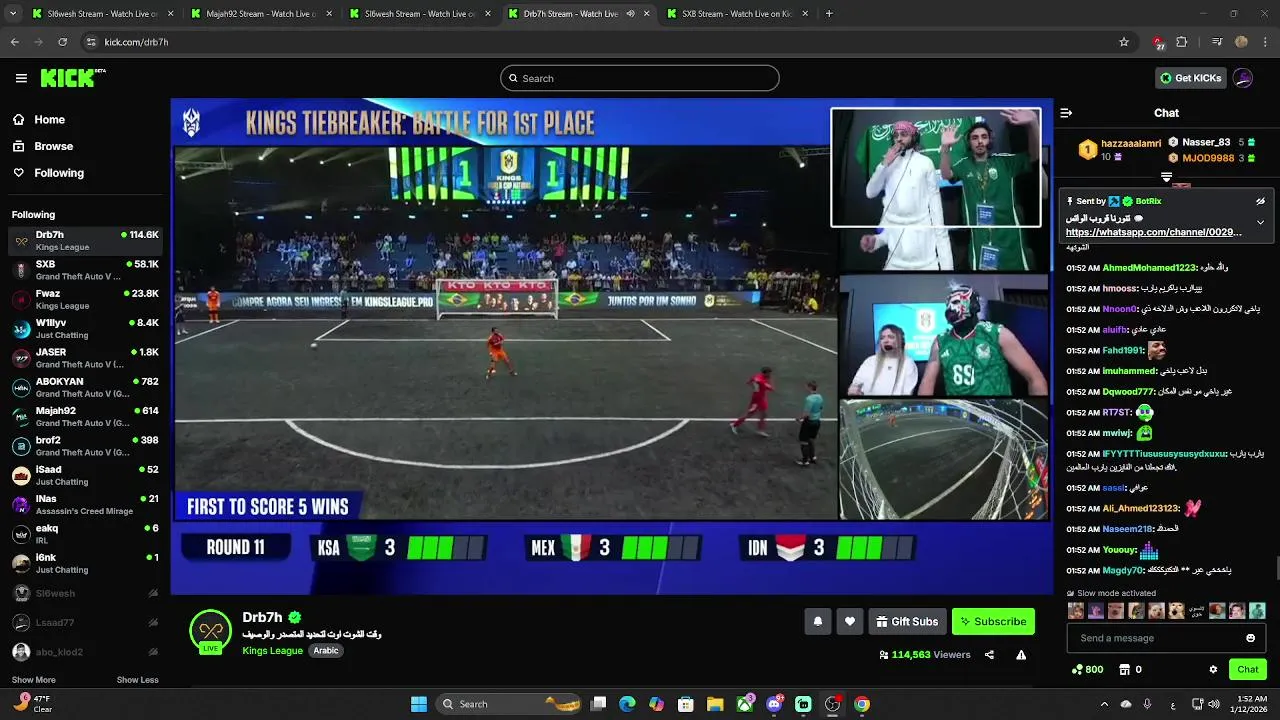
Task: Click chat username Dqwood777
Action: click(x=1128, y=392)
